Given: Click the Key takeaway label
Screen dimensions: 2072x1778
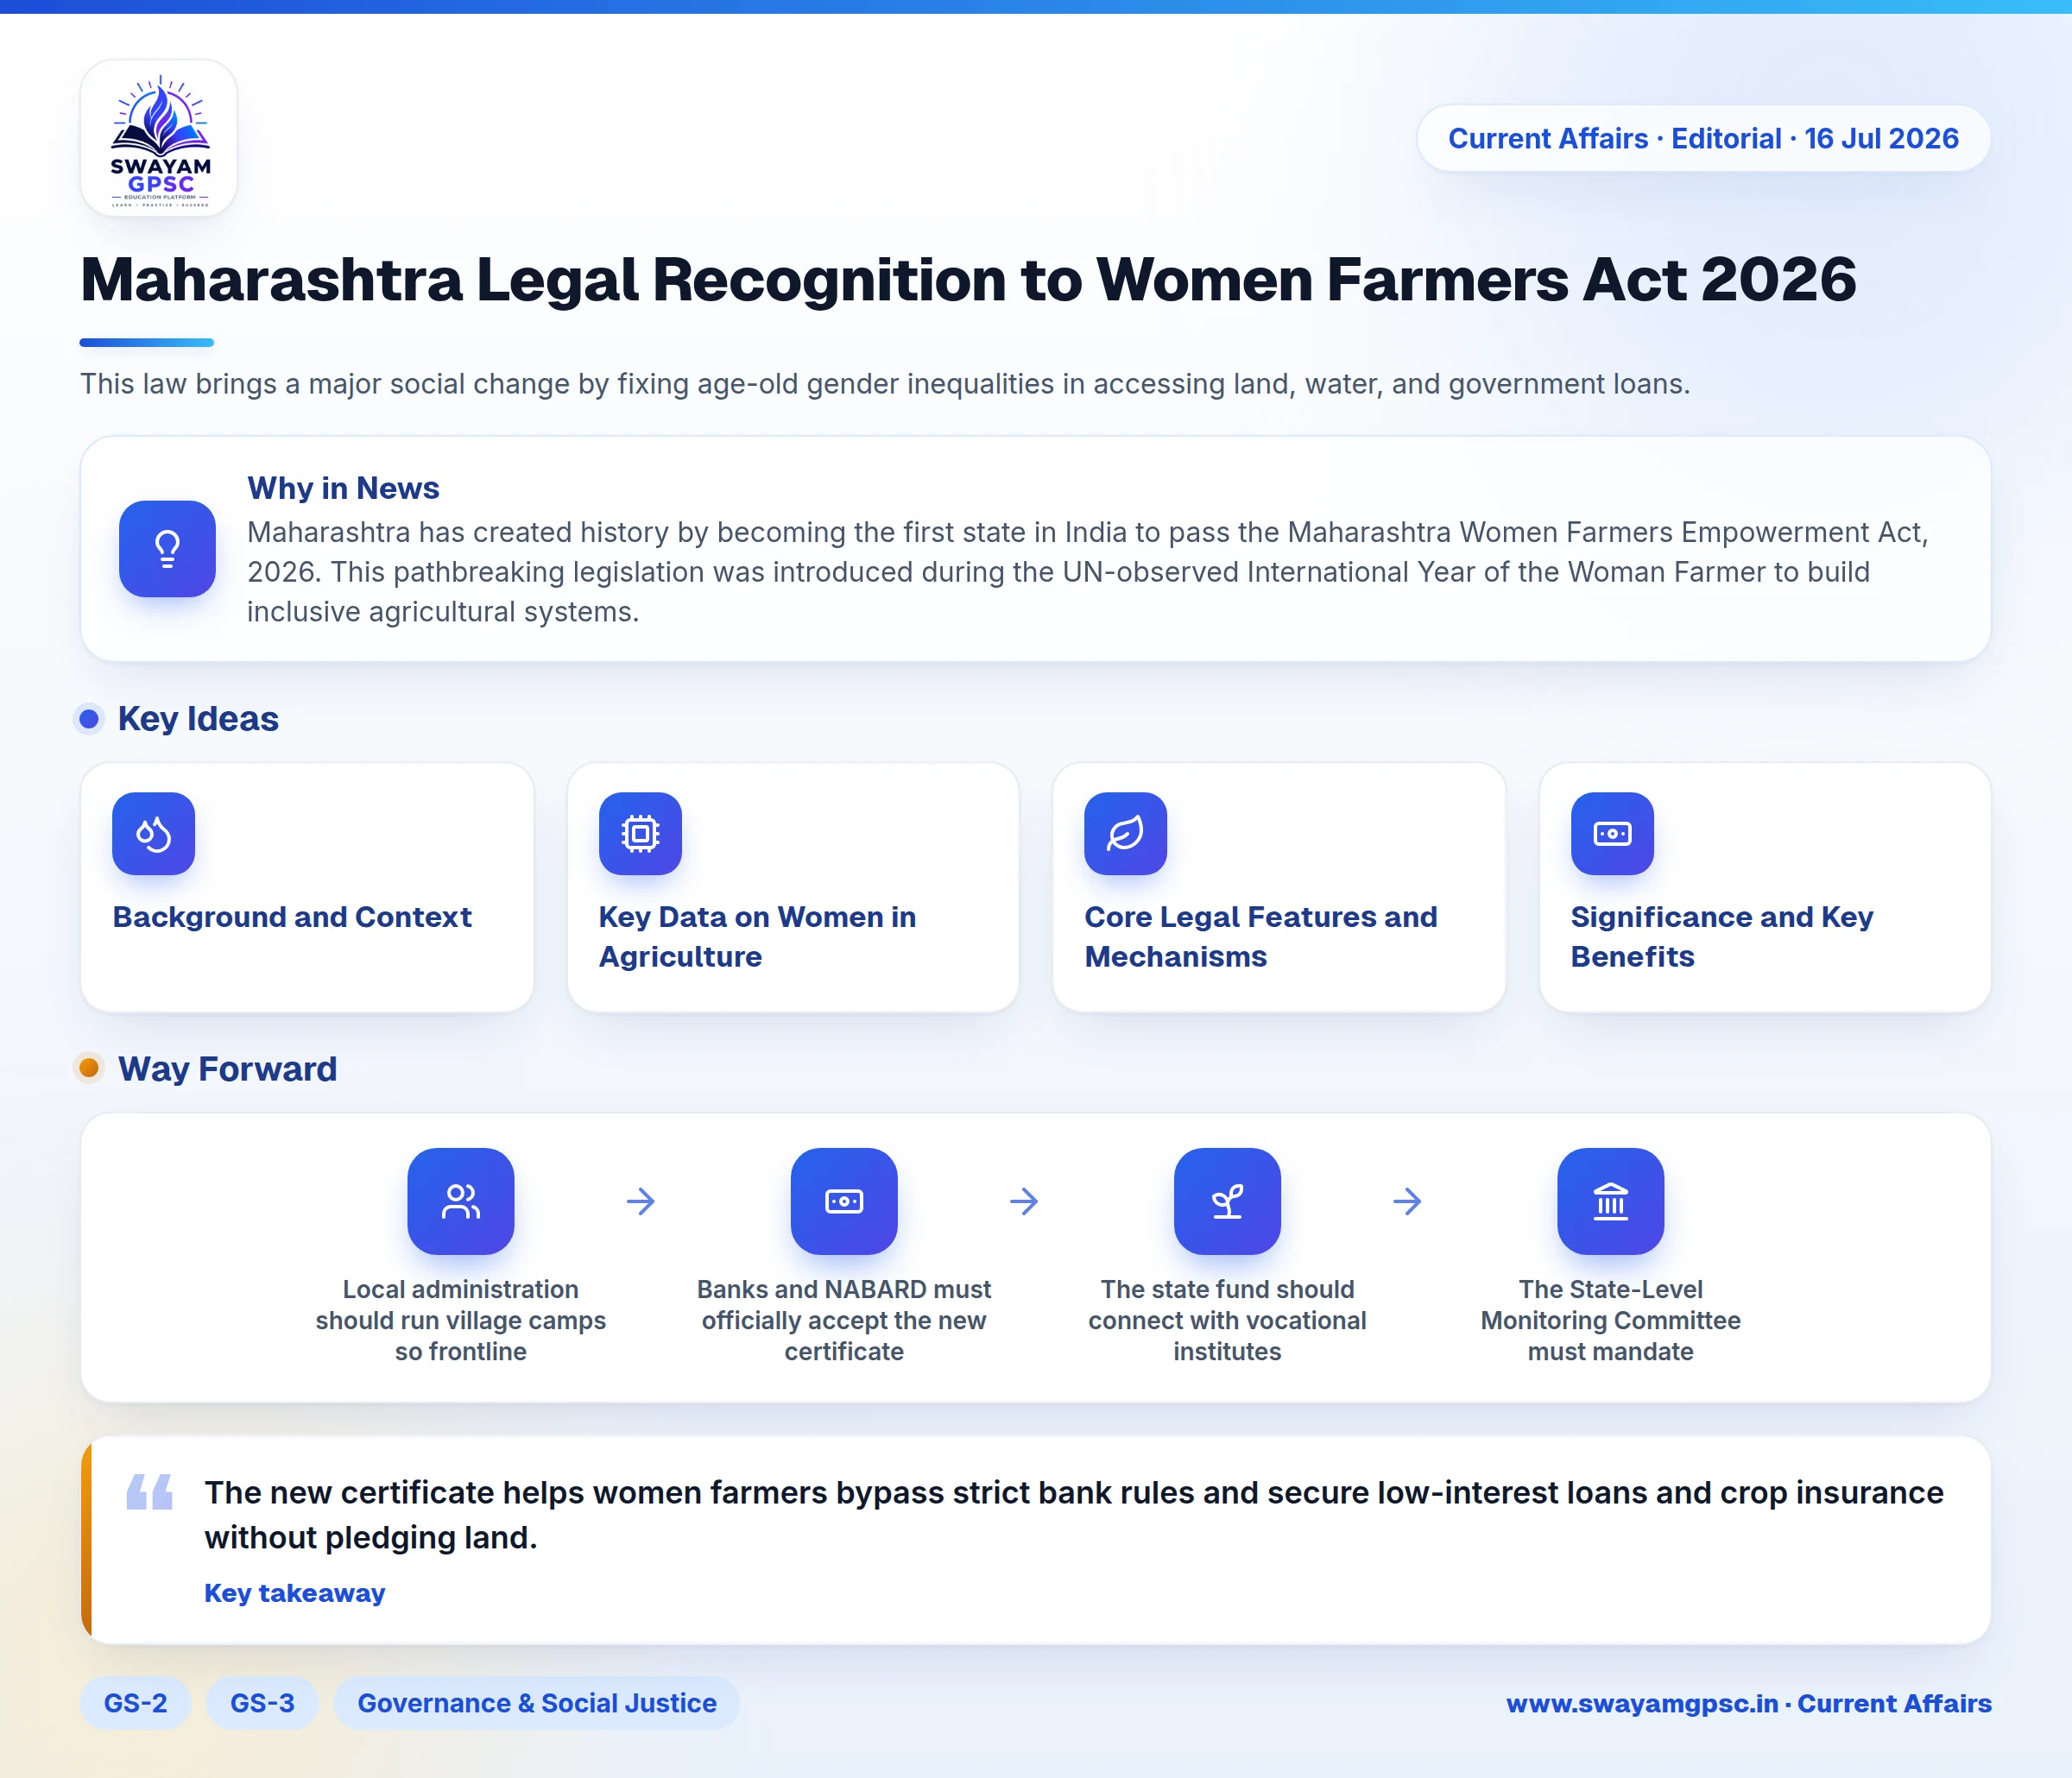Looking at the screenshot, I should 294,1593.
